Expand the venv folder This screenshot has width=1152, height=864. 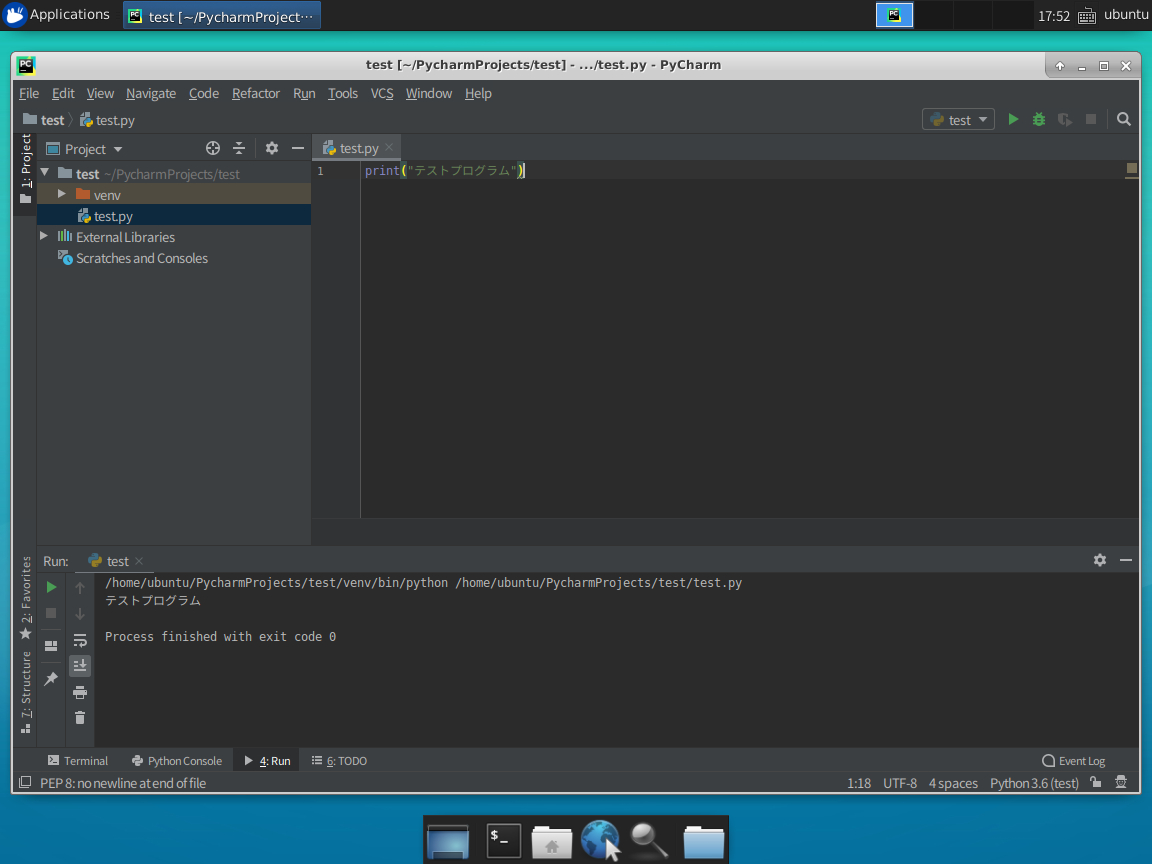tap(62, 194)
